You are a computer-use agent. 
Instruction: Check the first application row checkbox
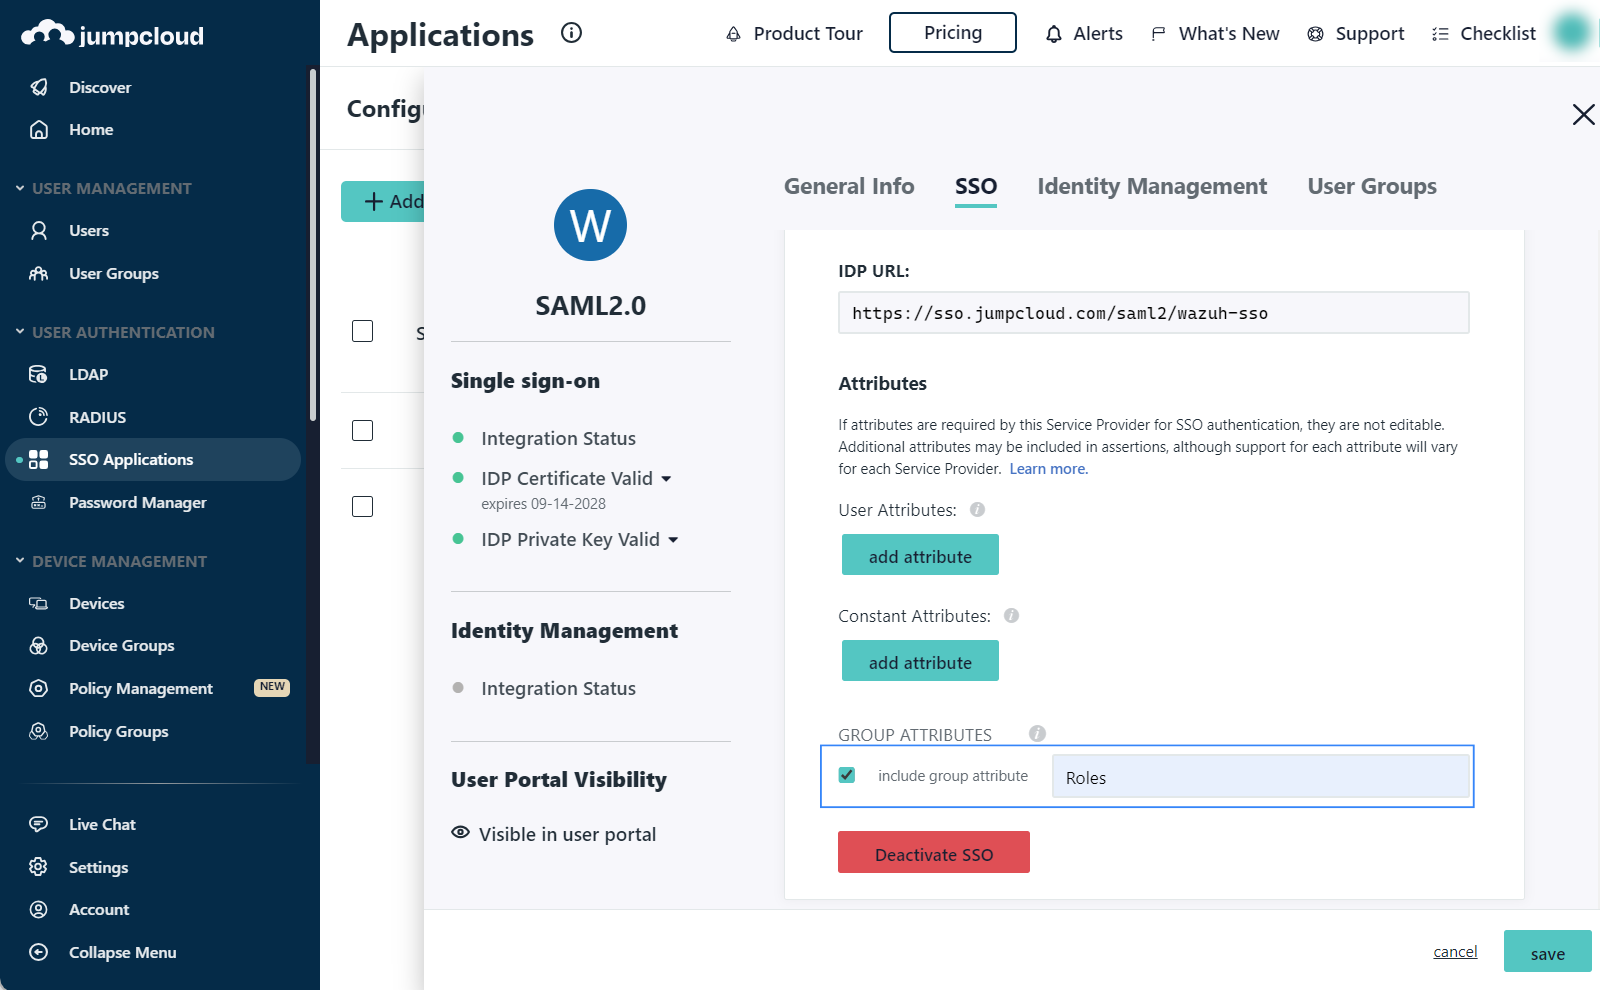362,331
